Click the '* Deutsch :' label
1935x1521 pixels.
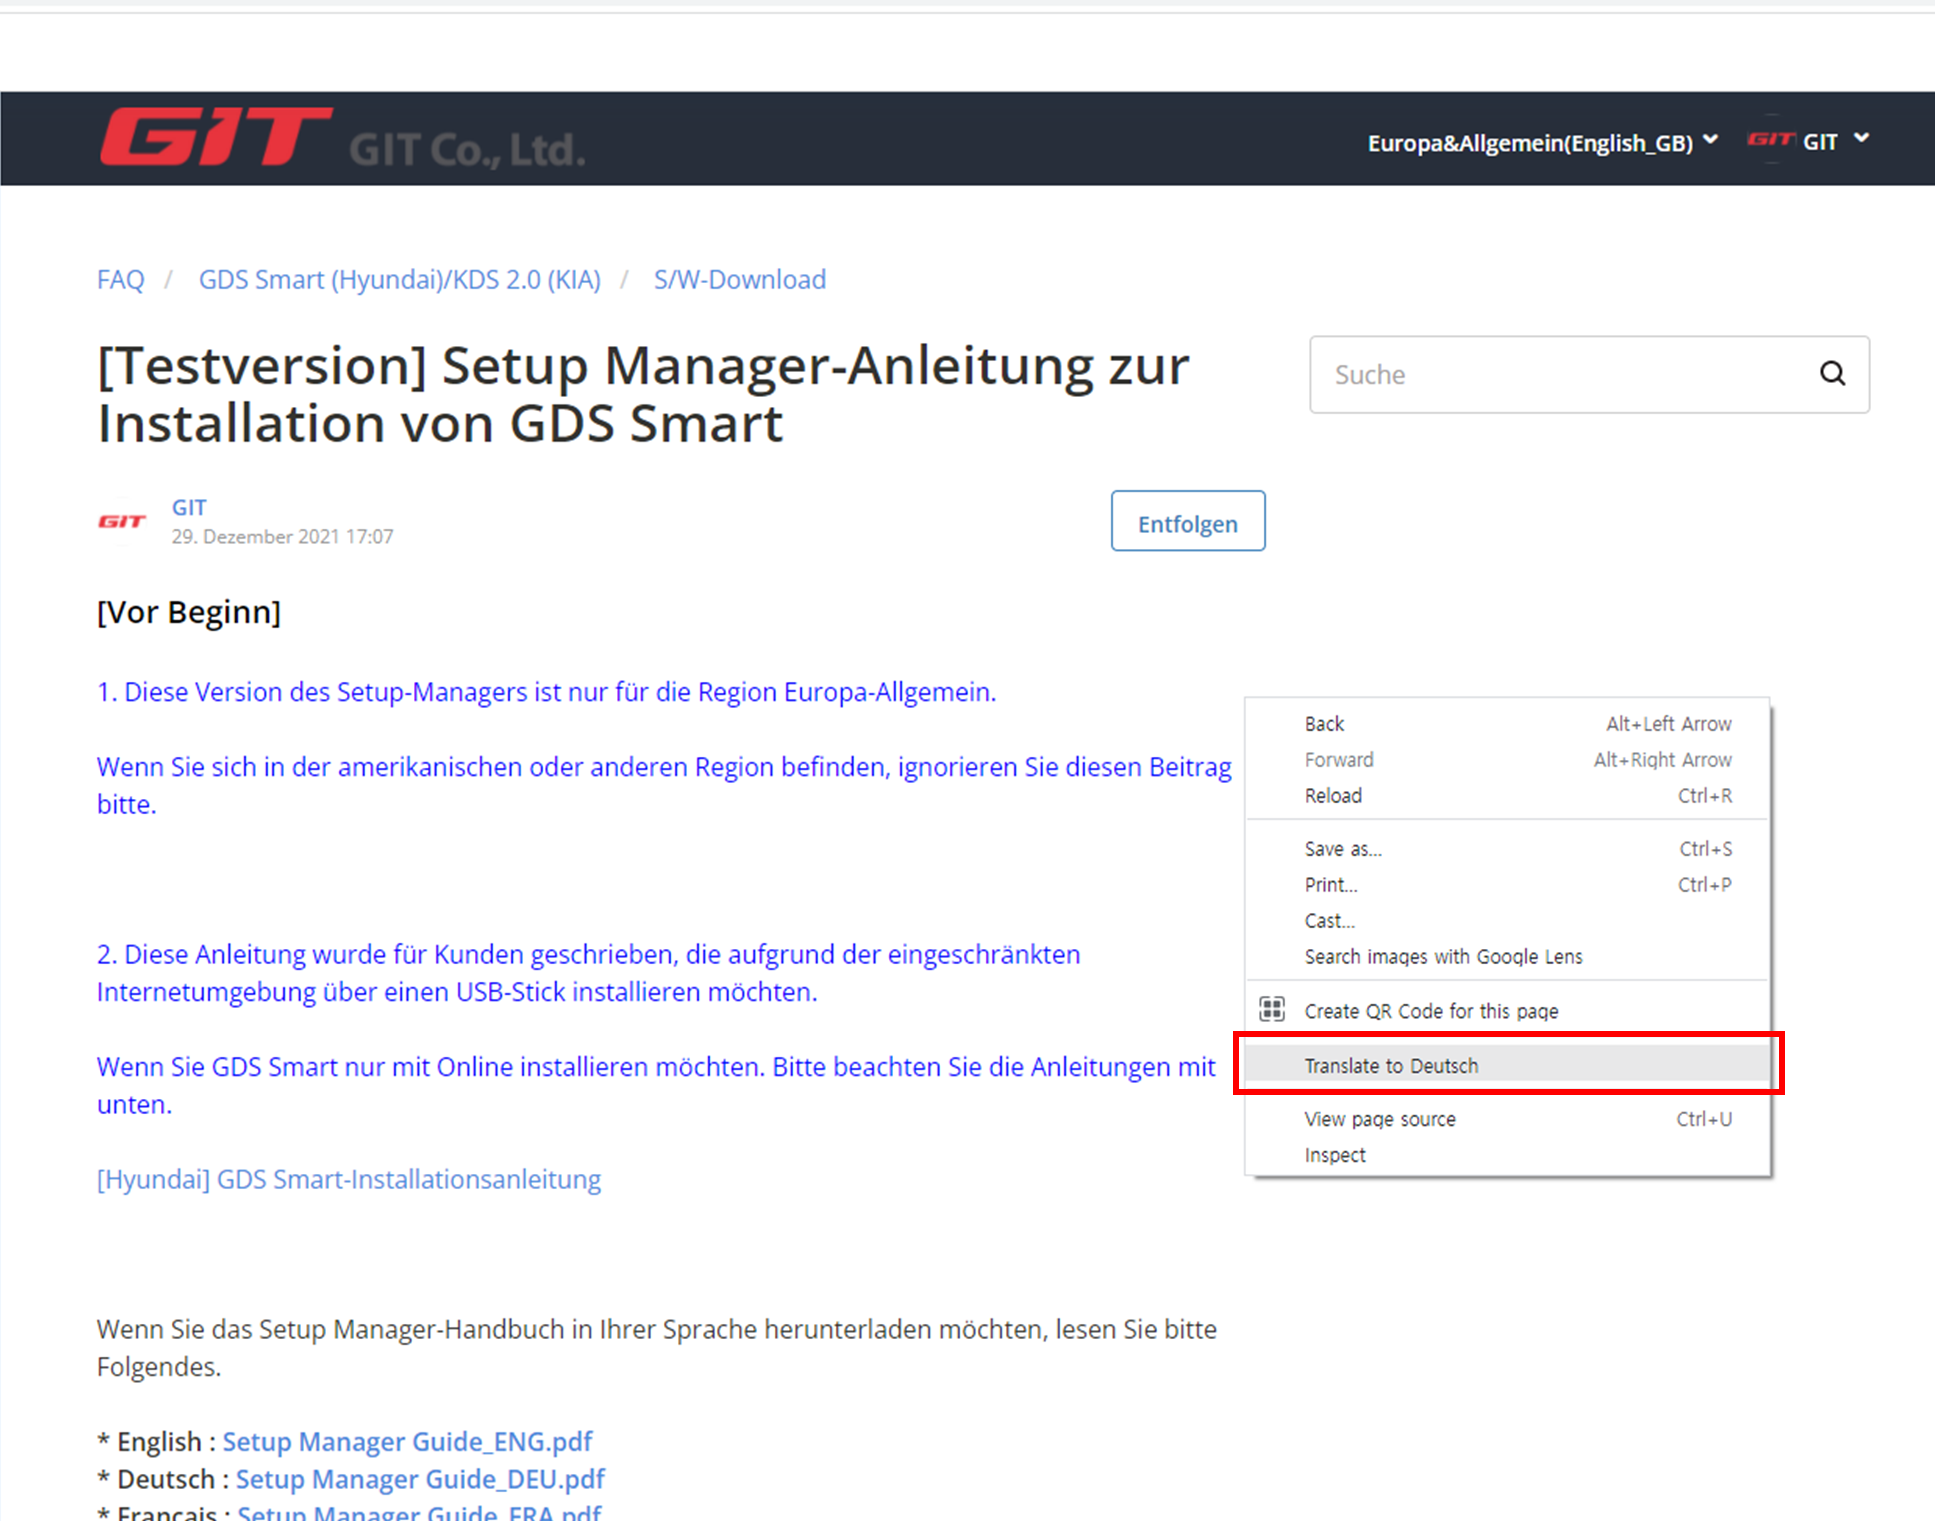(x=163, y=1479)
